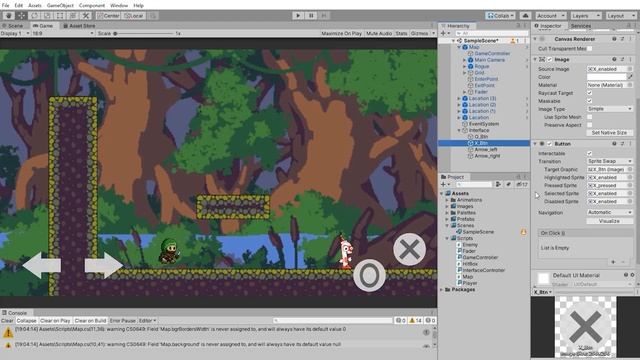Image resolution: width=640 pixels, height=360 pixels.
Task: Click the Pause button
Action: pyautogui.click(x=311, y=16)
